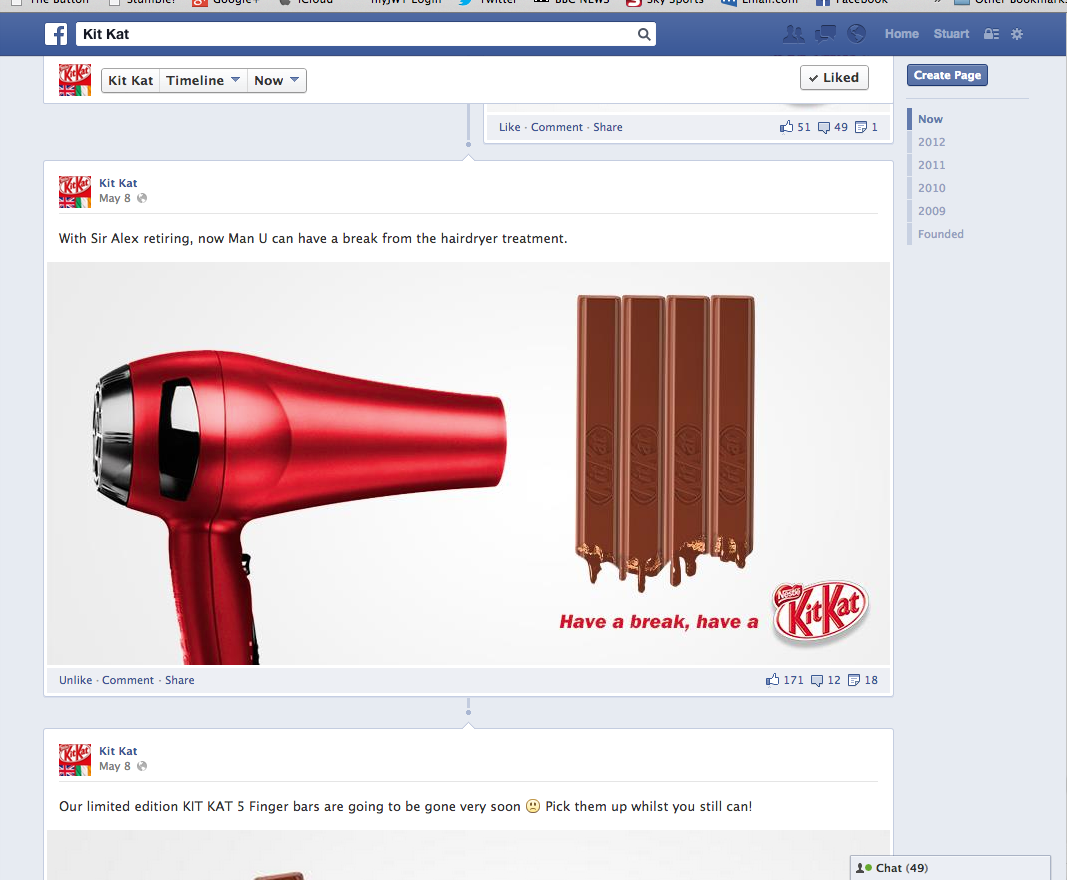Screen dimensions: 1067x880
Task: Open the Now dropdown filter
Action: (x=276, y=80)
